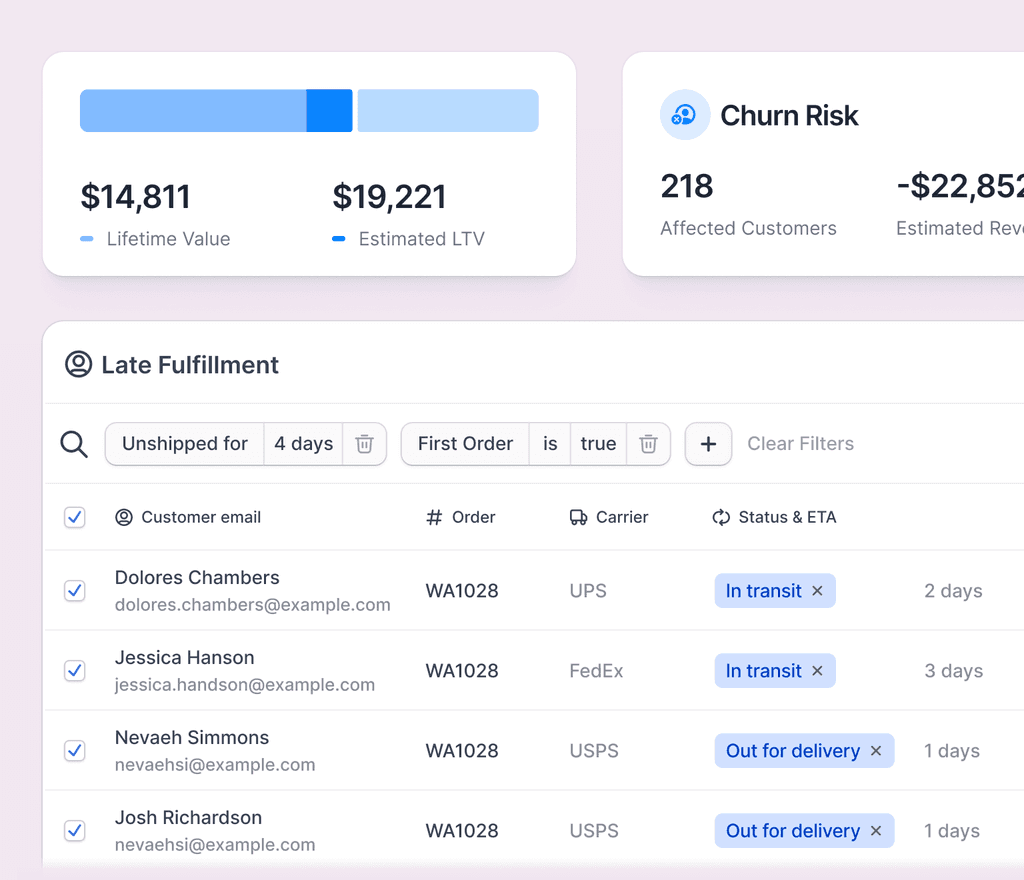Add a new filter with plus button
This screenshot has height=880, width=1024.
(x=708, y=444)
